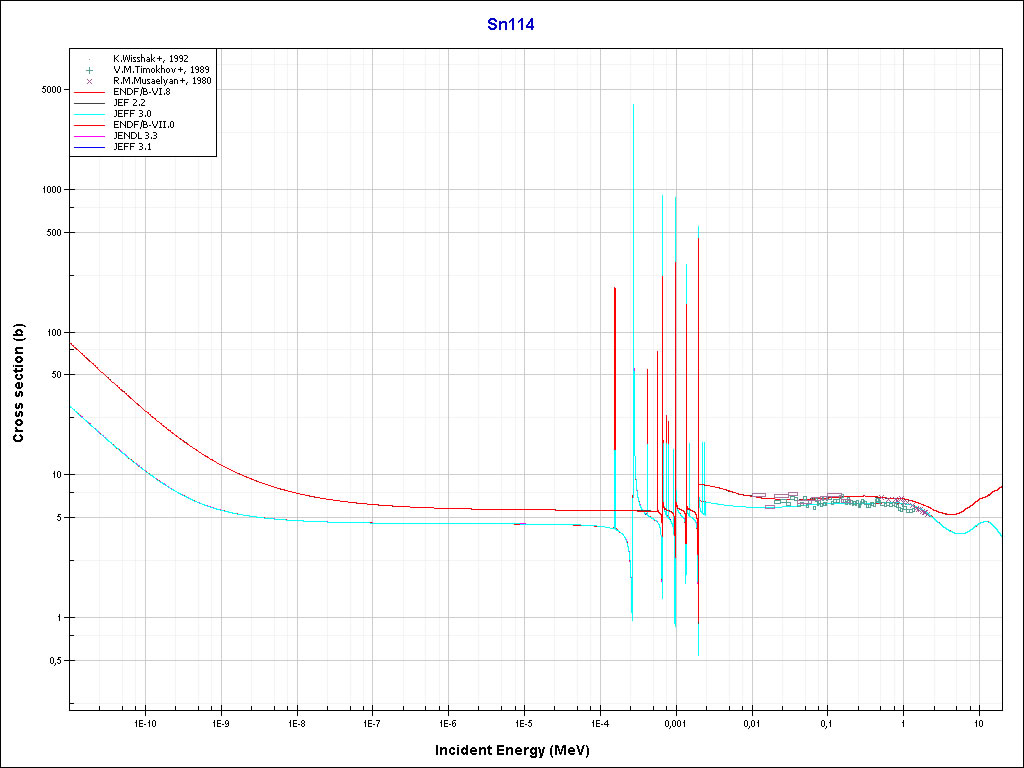The image size is (1024, 768).
Task: Click the R.M.Musaelyan+, 1980 cross marker
Action: (89, 81)
